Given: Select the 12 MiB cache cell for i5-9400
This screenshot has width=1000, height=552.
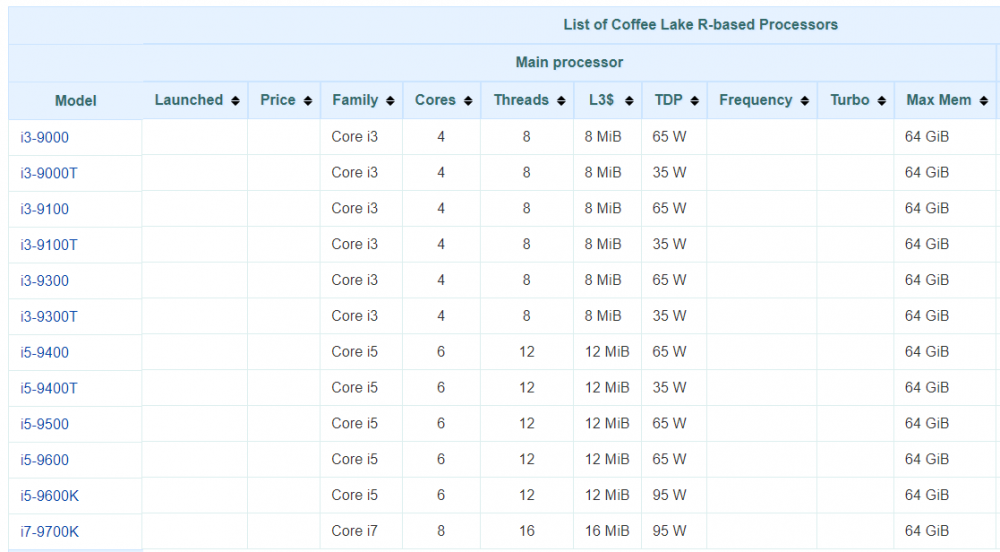Looking at the screenshot, I should [x=608, y=352].
